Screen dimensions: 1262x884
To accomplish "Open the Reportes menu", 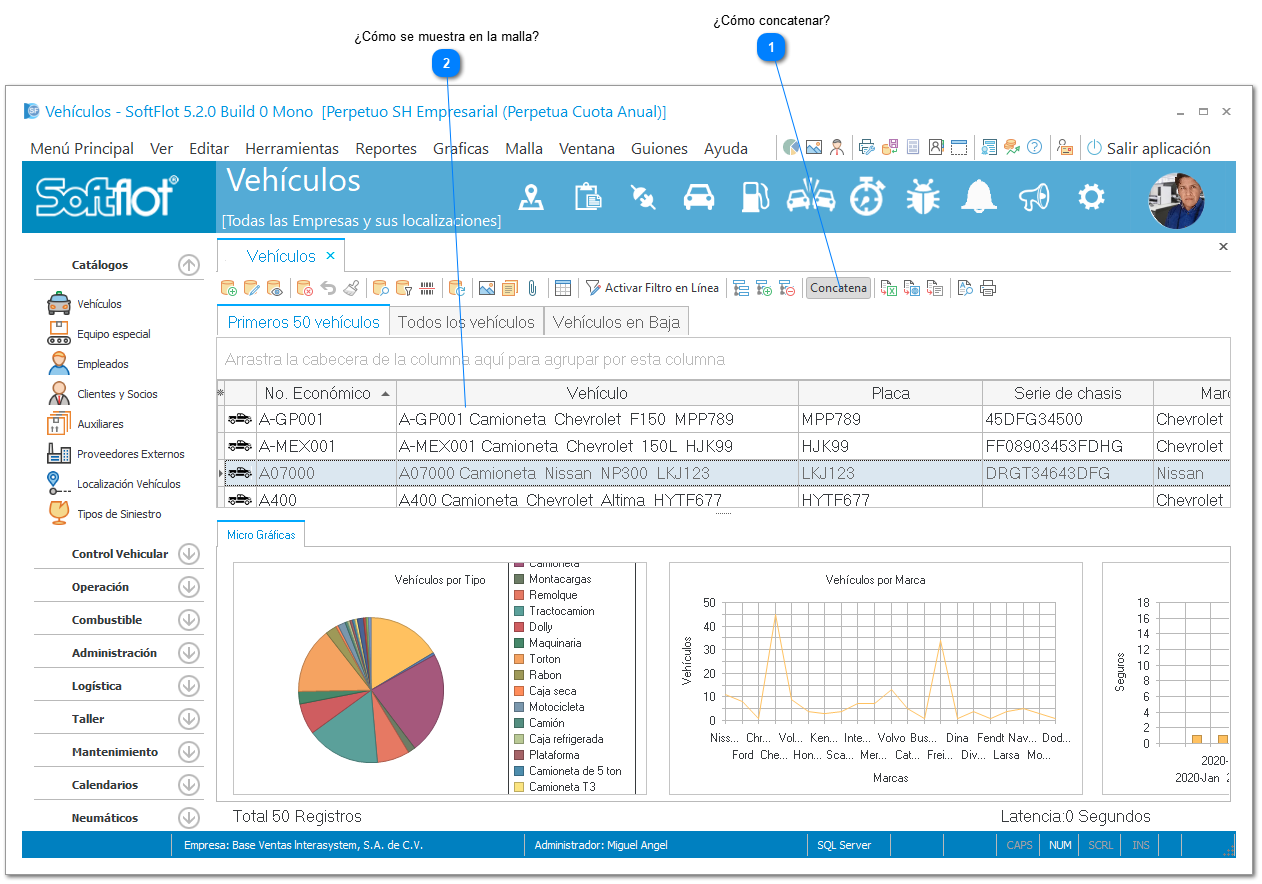I will point(386,148).
